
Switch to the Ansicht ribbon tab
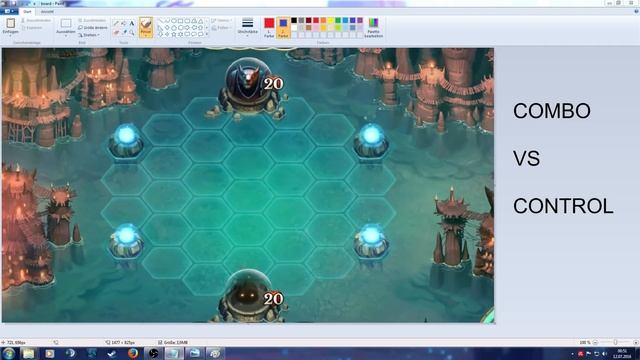click(x=47, y=12)
